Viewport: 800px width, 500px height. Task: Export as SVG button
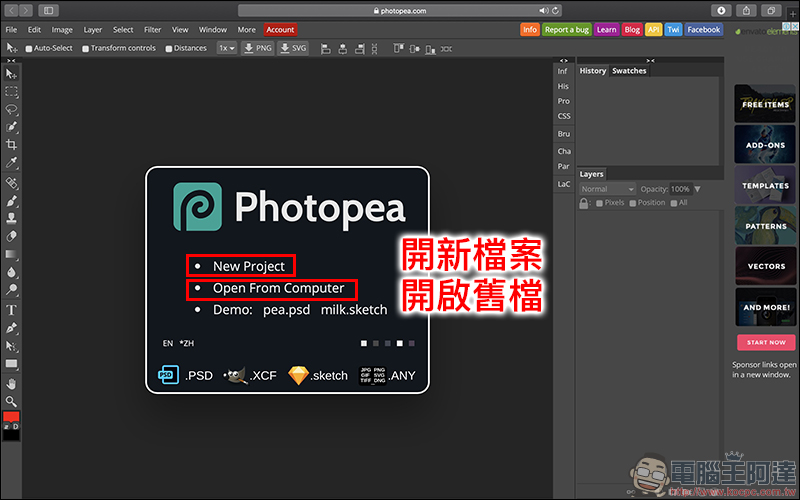(293, 48)
